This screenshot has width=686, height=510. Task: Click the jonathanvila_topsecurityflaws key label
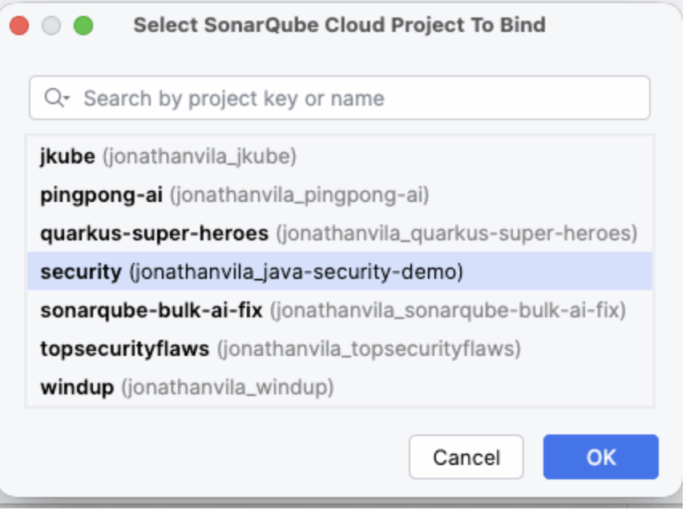click(369, 348)
